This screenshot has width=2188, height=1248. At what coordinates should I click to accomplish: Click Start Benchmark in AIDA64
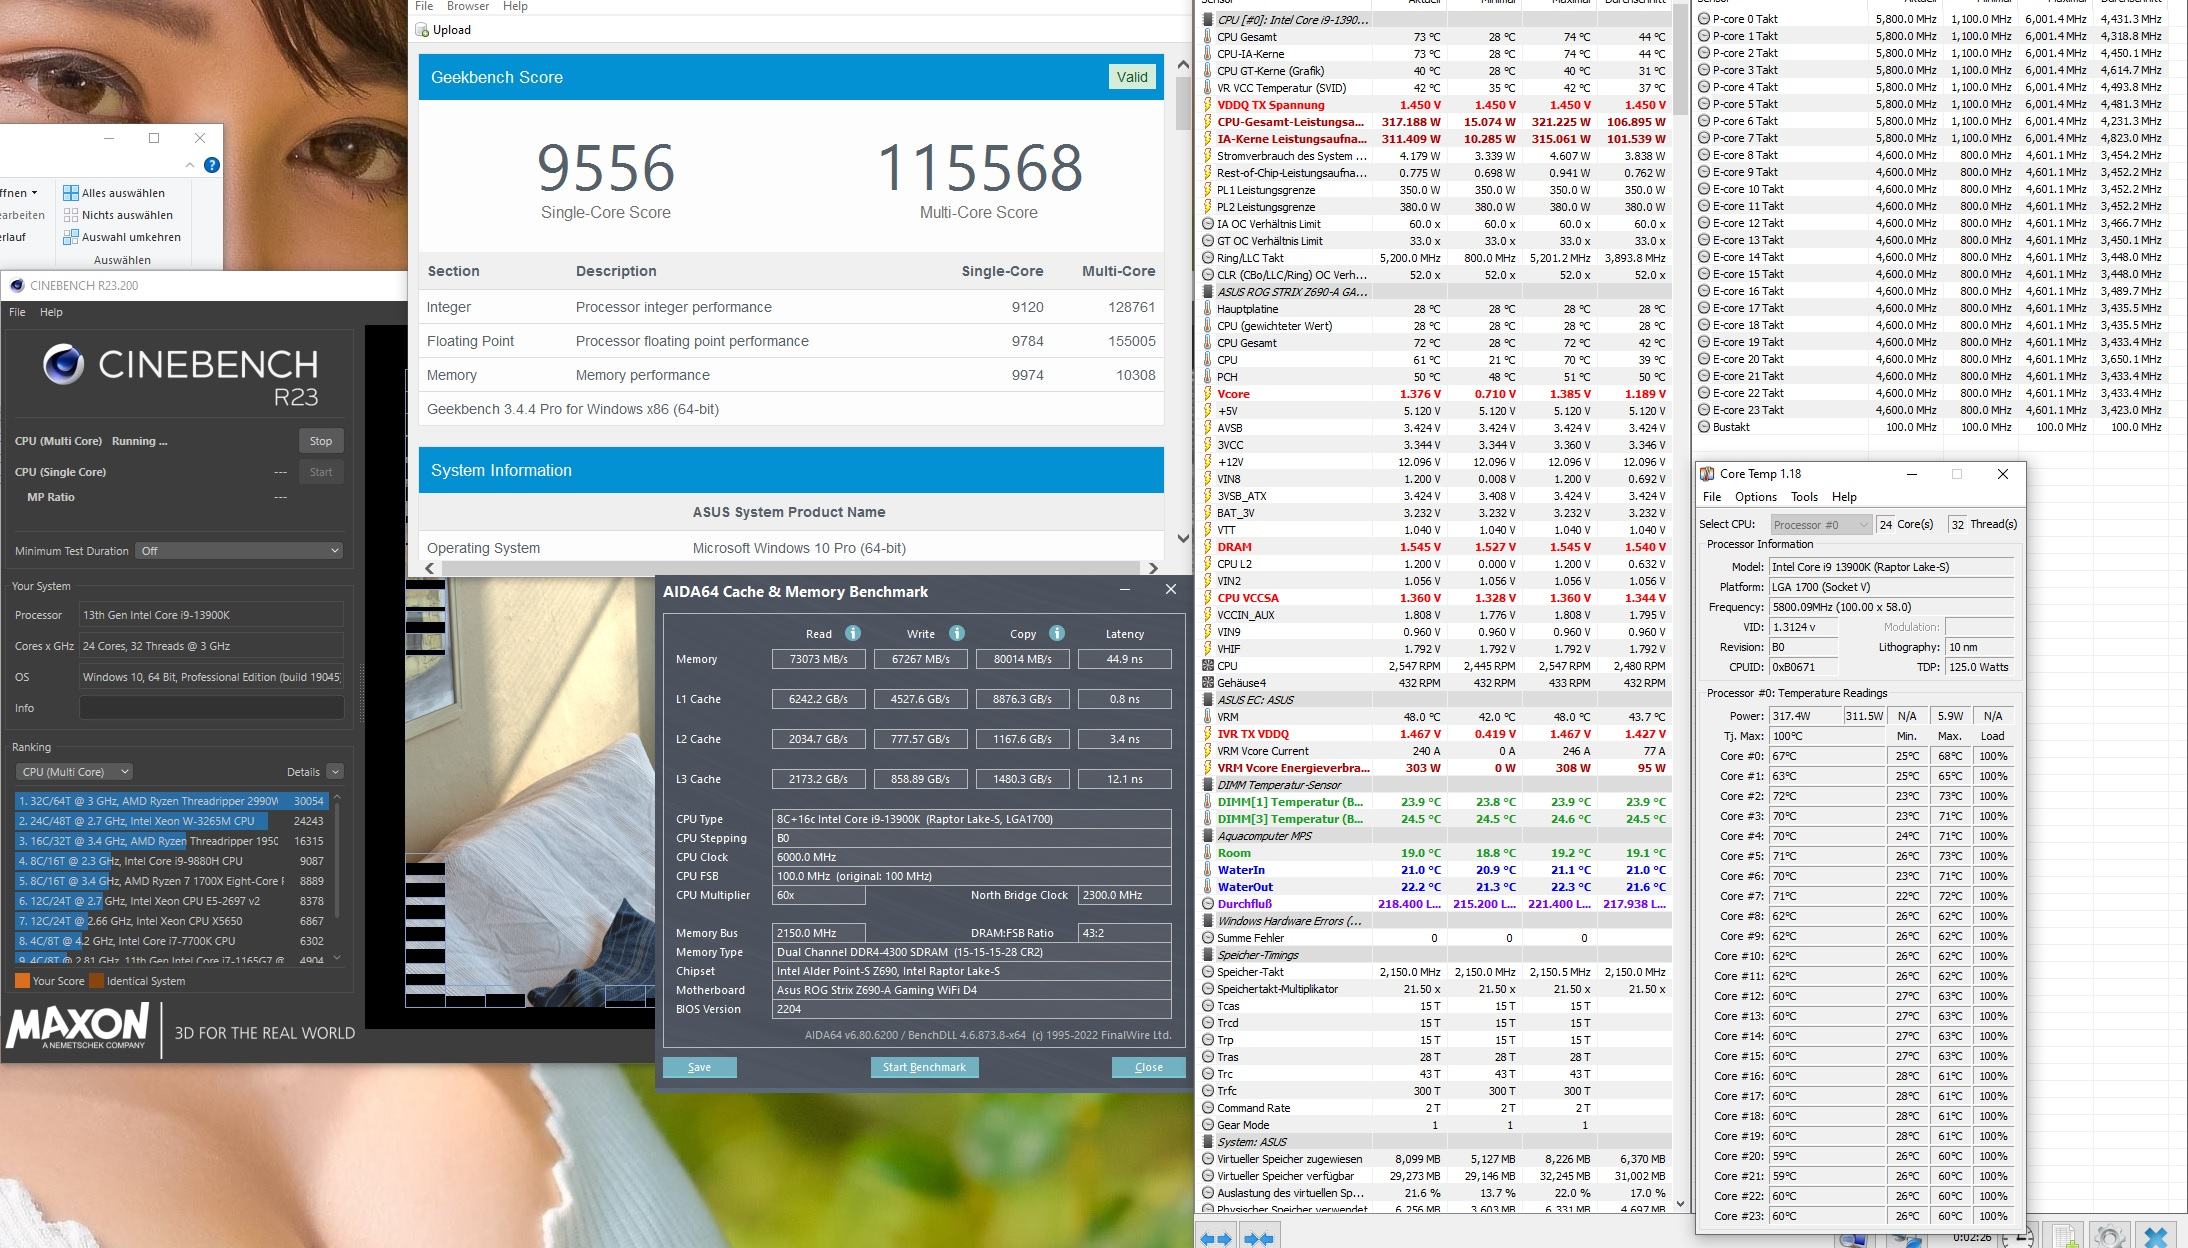[x=925, y=1067]
